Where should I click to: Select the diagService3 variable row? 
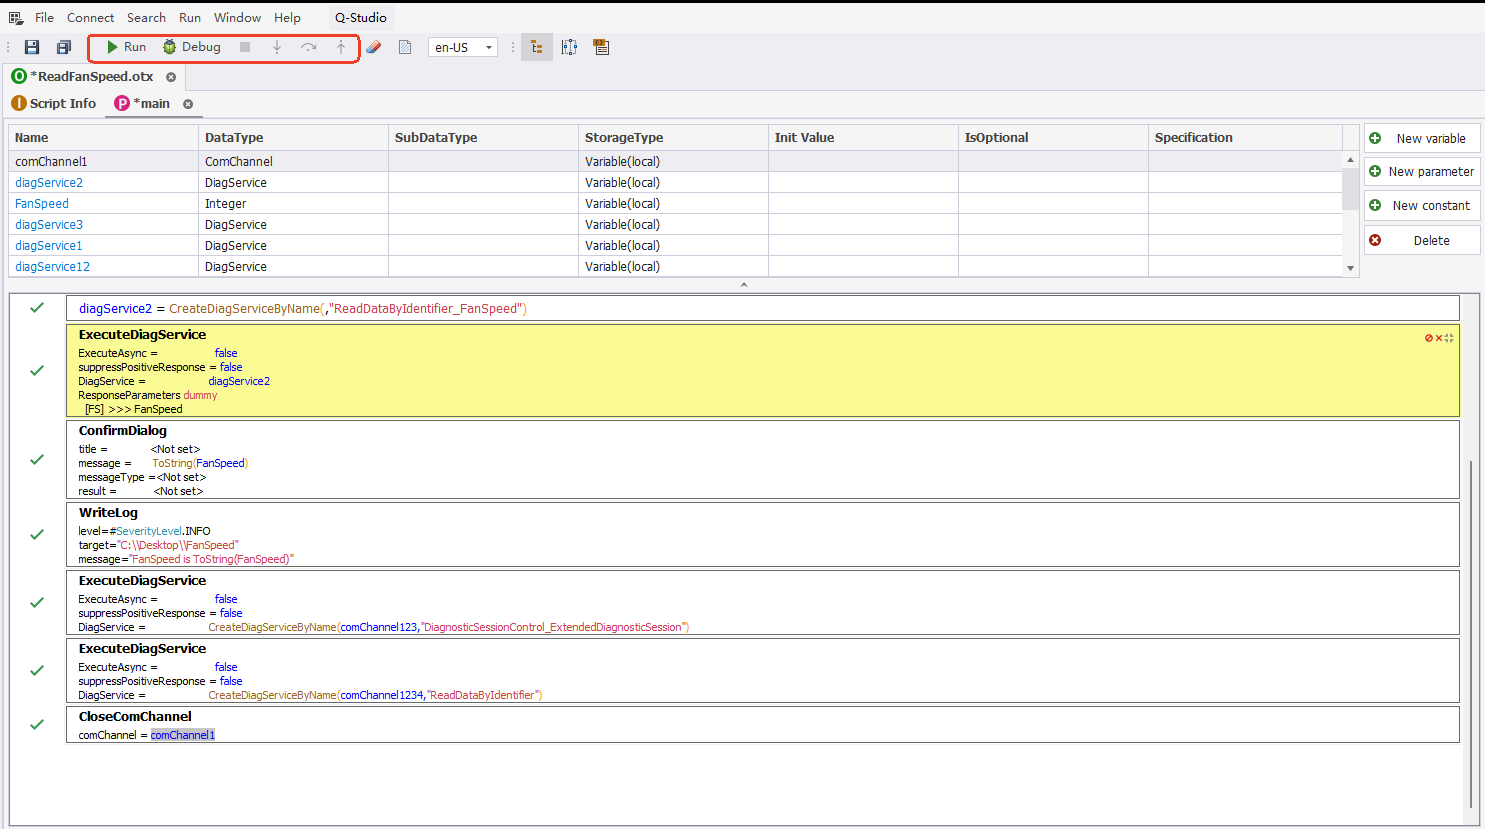[x=675, y=224]
